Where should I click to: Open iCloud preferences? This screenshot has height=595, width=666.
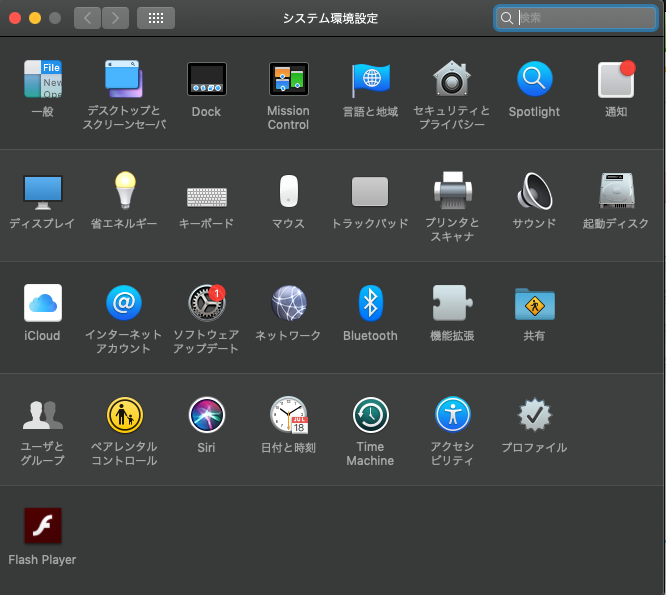(43, 303)
